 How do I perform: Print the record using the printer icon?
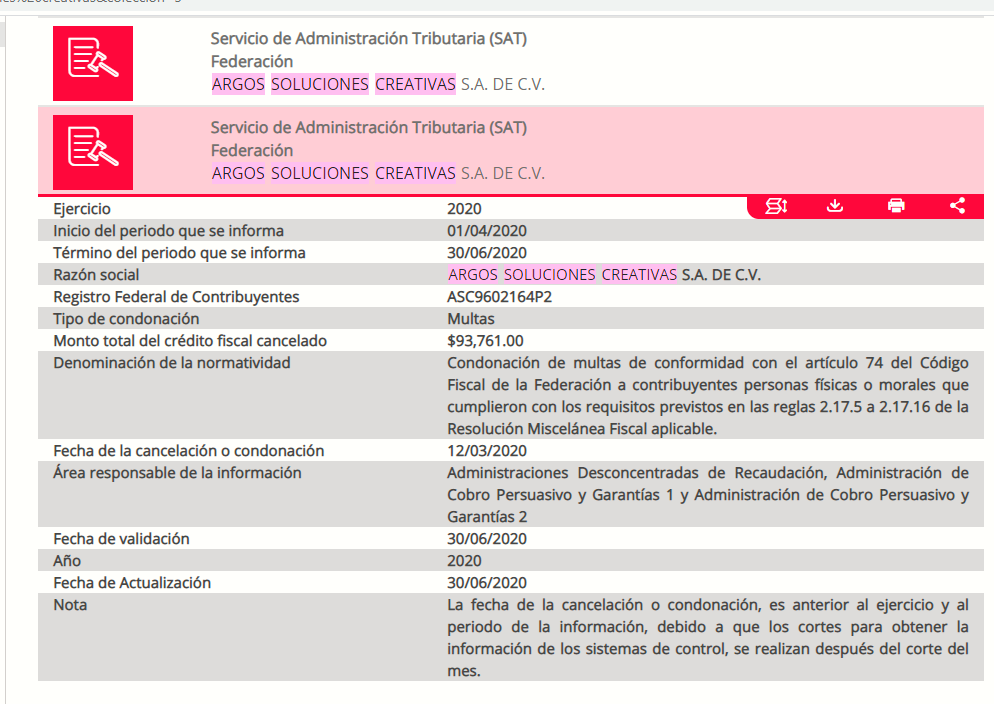point(896,206)
